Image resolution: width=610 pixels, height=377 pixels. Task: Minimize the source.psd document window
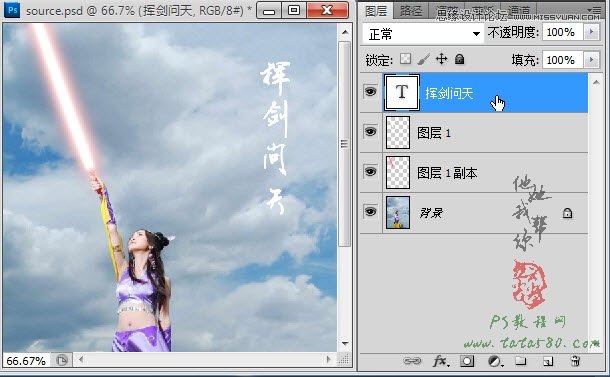[x=269, y=11]
